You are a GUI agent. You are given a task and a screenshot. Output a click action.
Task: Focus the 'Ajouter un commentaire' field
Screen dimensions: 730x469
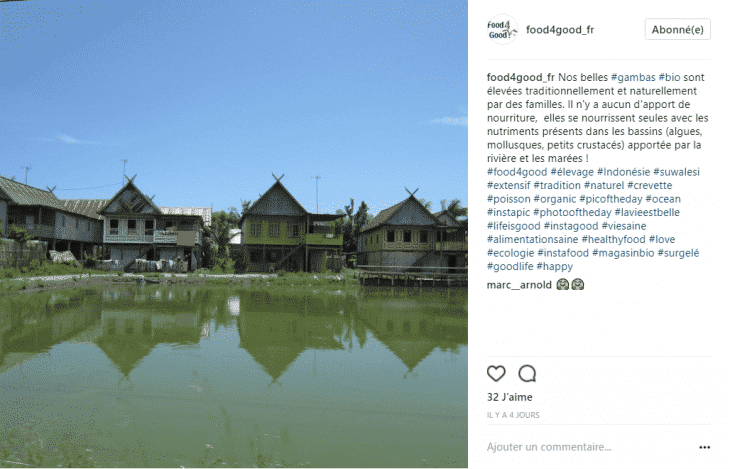click(x=589, y=447)
